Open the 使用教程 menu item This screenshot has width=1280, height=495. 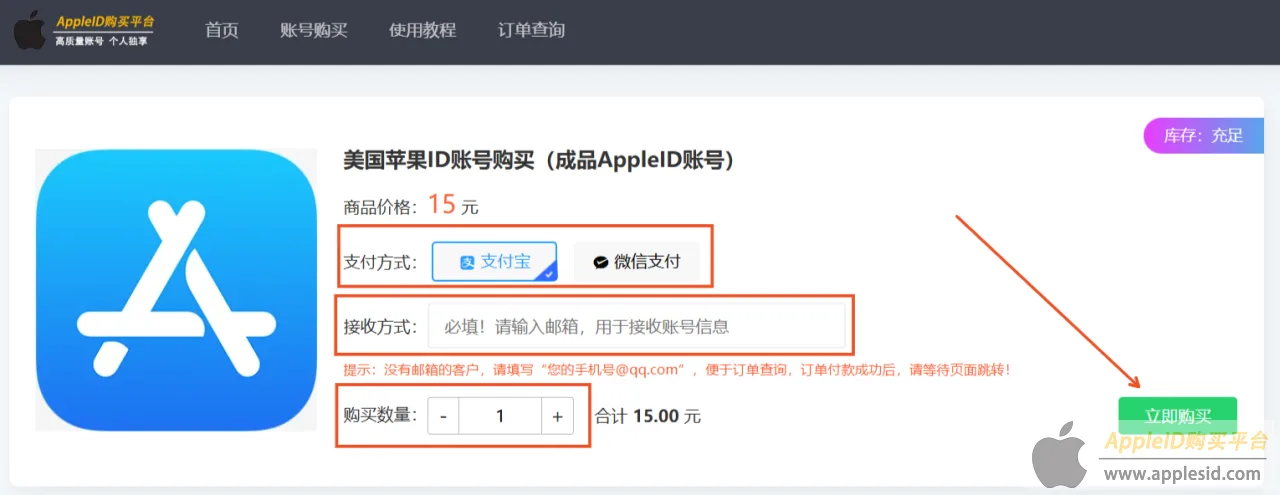coord(422,30)
